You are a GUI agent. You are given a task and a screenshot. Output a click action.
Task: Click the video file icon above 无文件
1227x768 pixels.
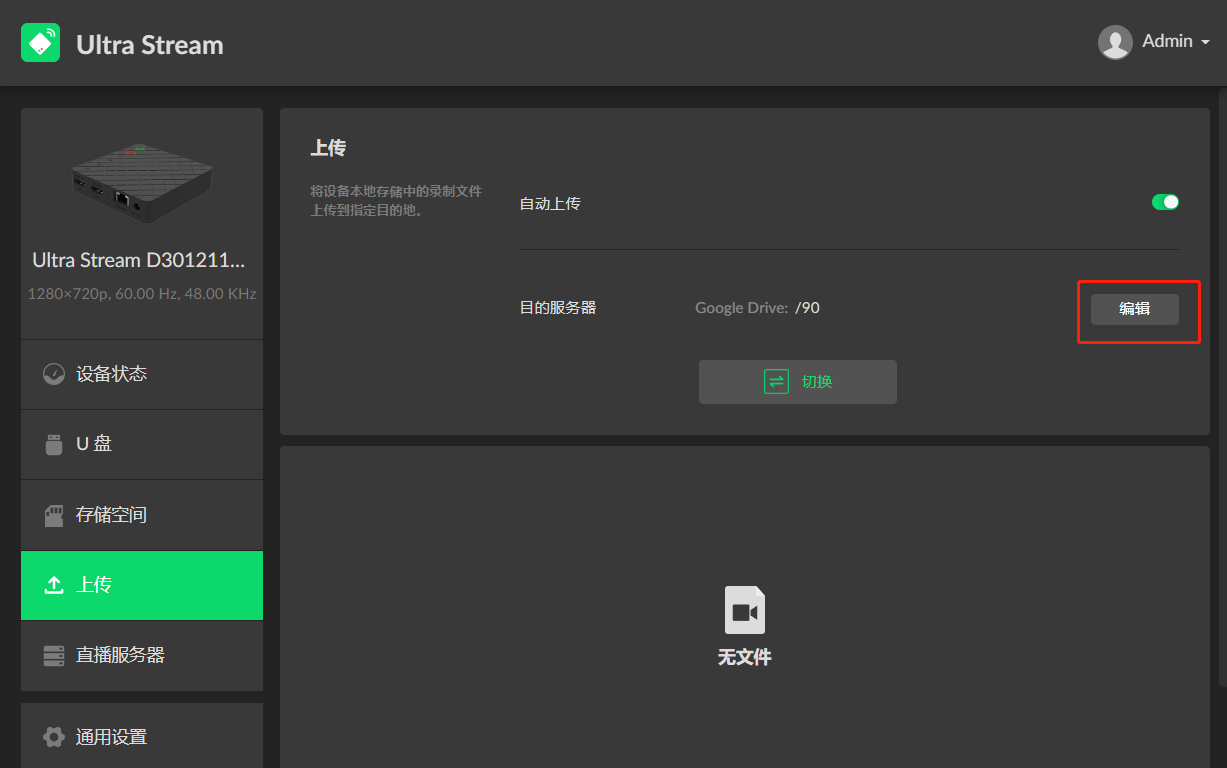coord(744,610)
